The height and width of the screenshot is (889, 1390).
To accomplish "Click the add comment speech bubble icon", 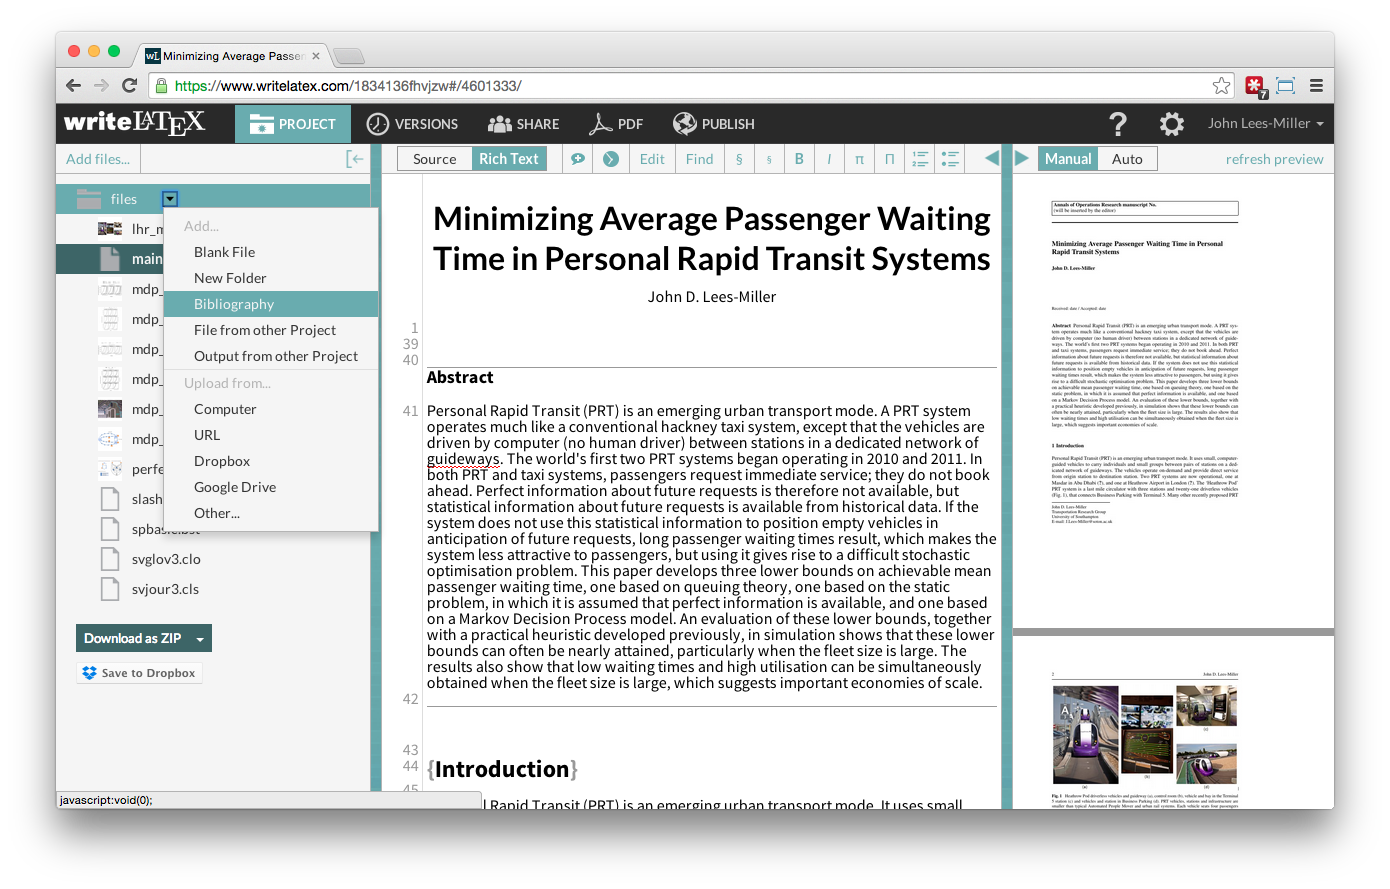I will point(577,159).
